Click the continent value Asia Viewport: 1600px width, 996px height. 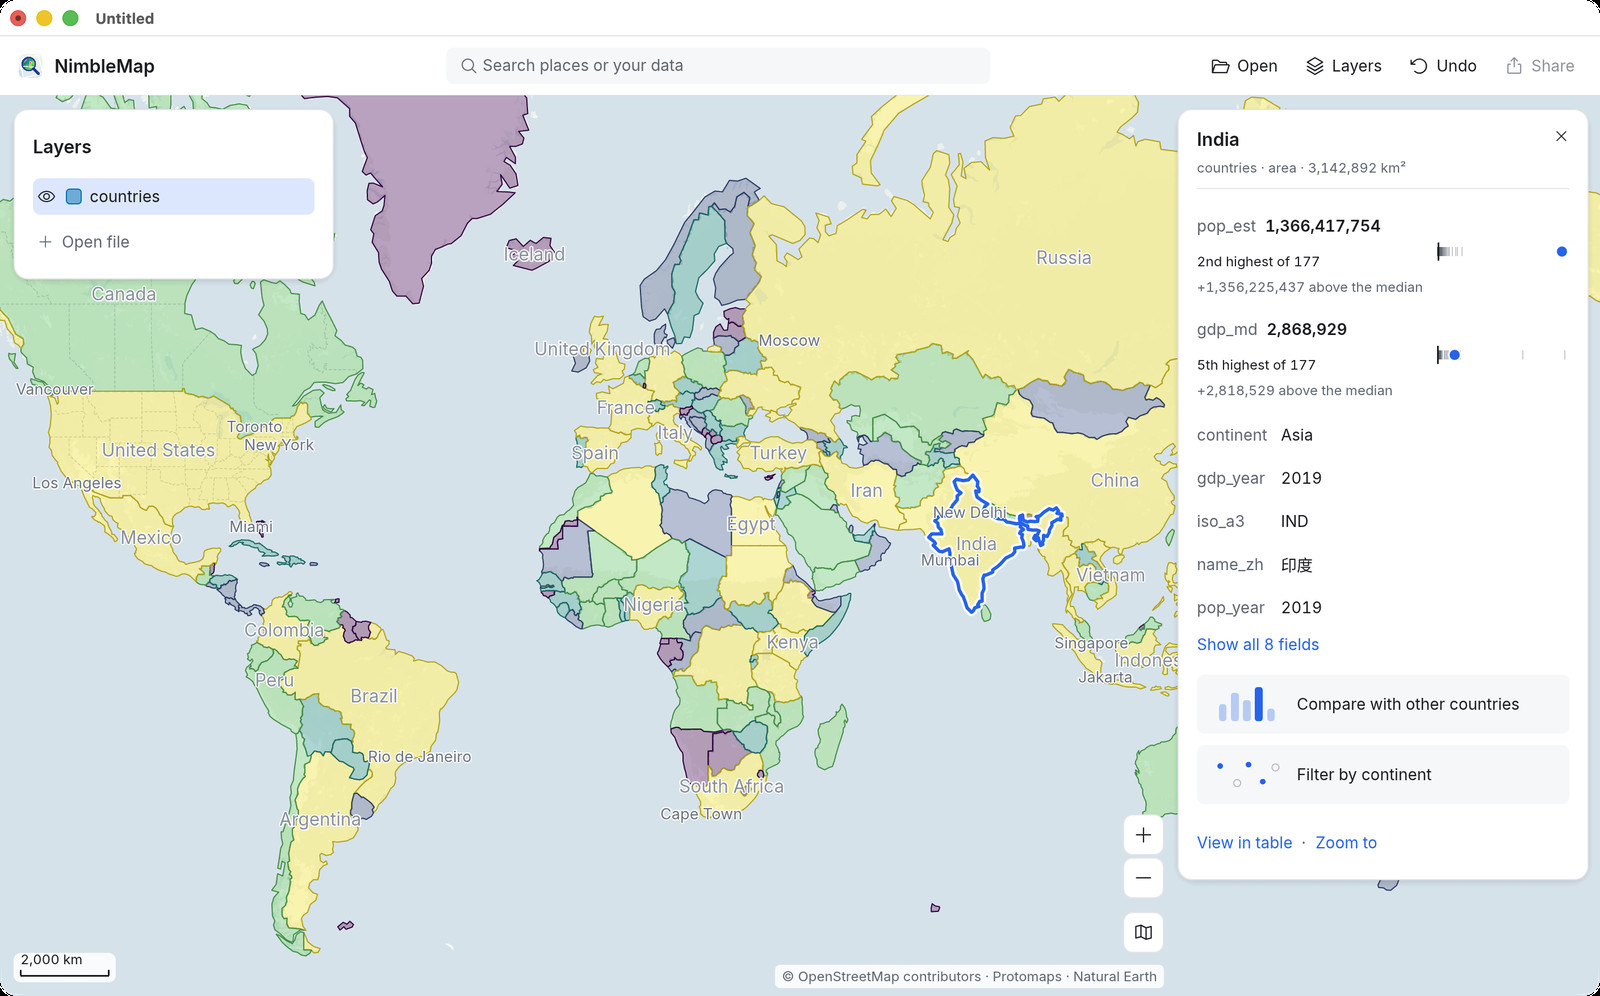click(x=1297, y=435)
